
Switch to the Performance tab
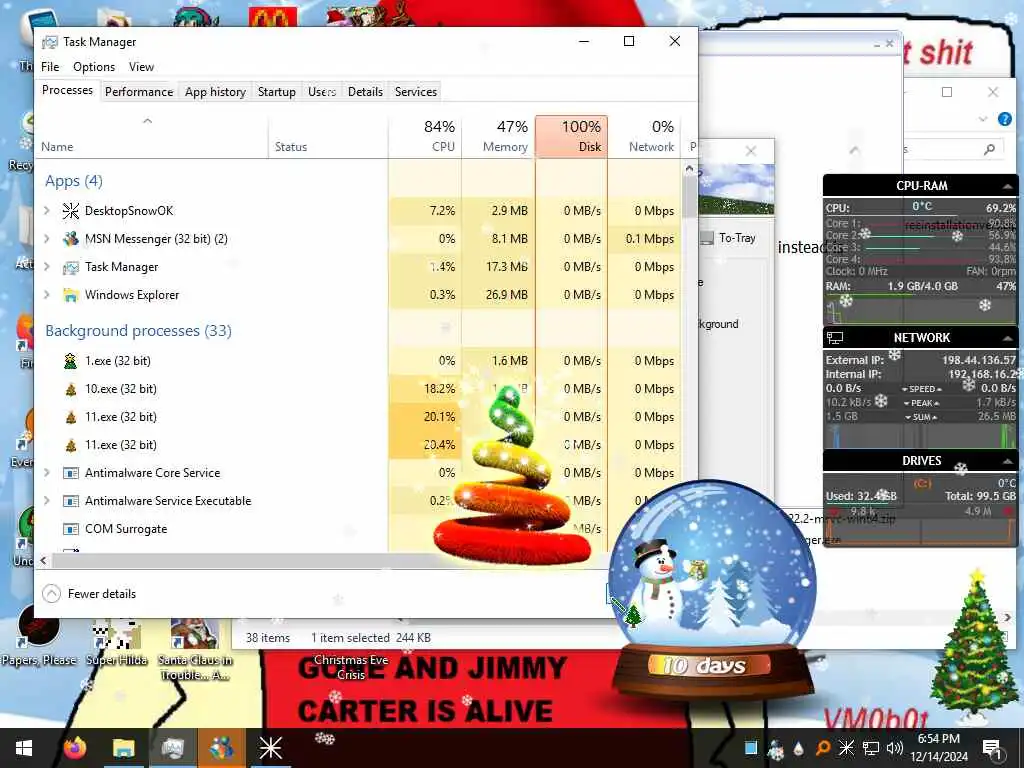click(139, 91)
